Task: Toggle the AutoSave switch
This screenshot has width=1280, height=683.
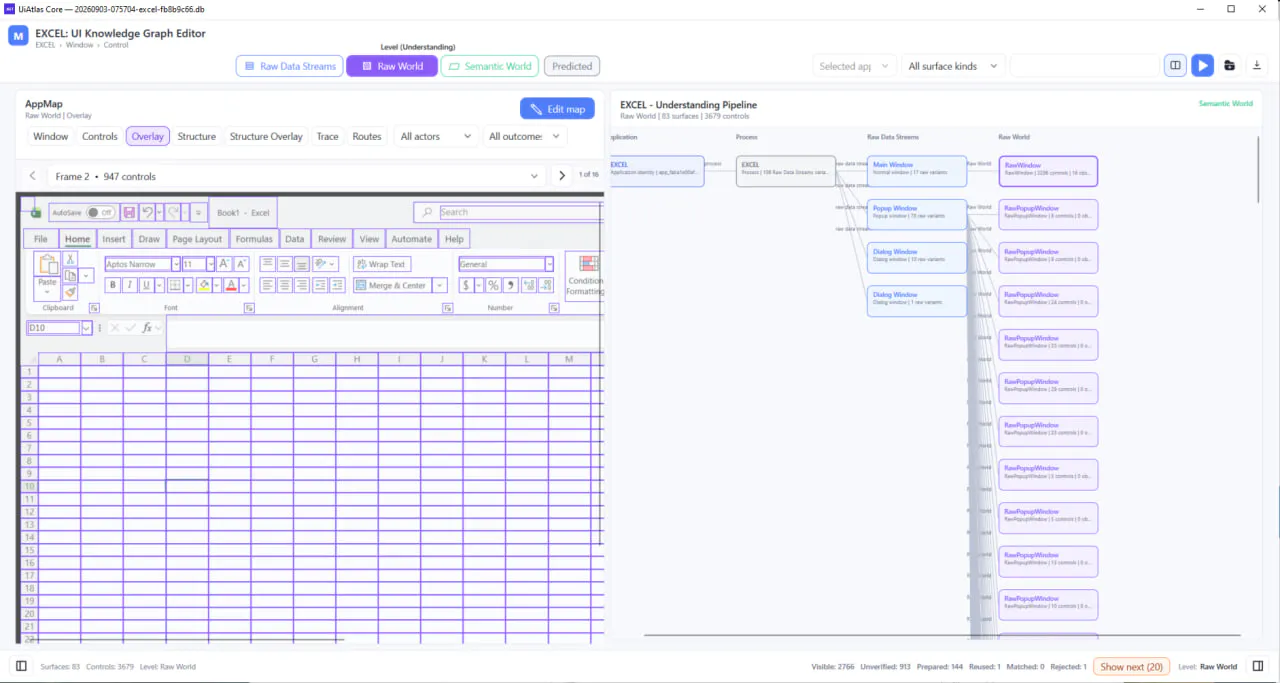Action: click(99, 213)
